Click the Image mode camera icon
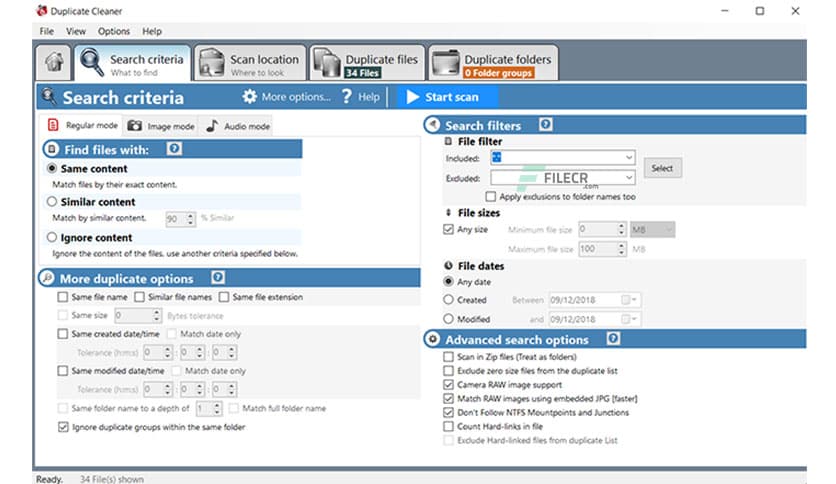Viewport: 836px width, 484px height. (134, 126)
